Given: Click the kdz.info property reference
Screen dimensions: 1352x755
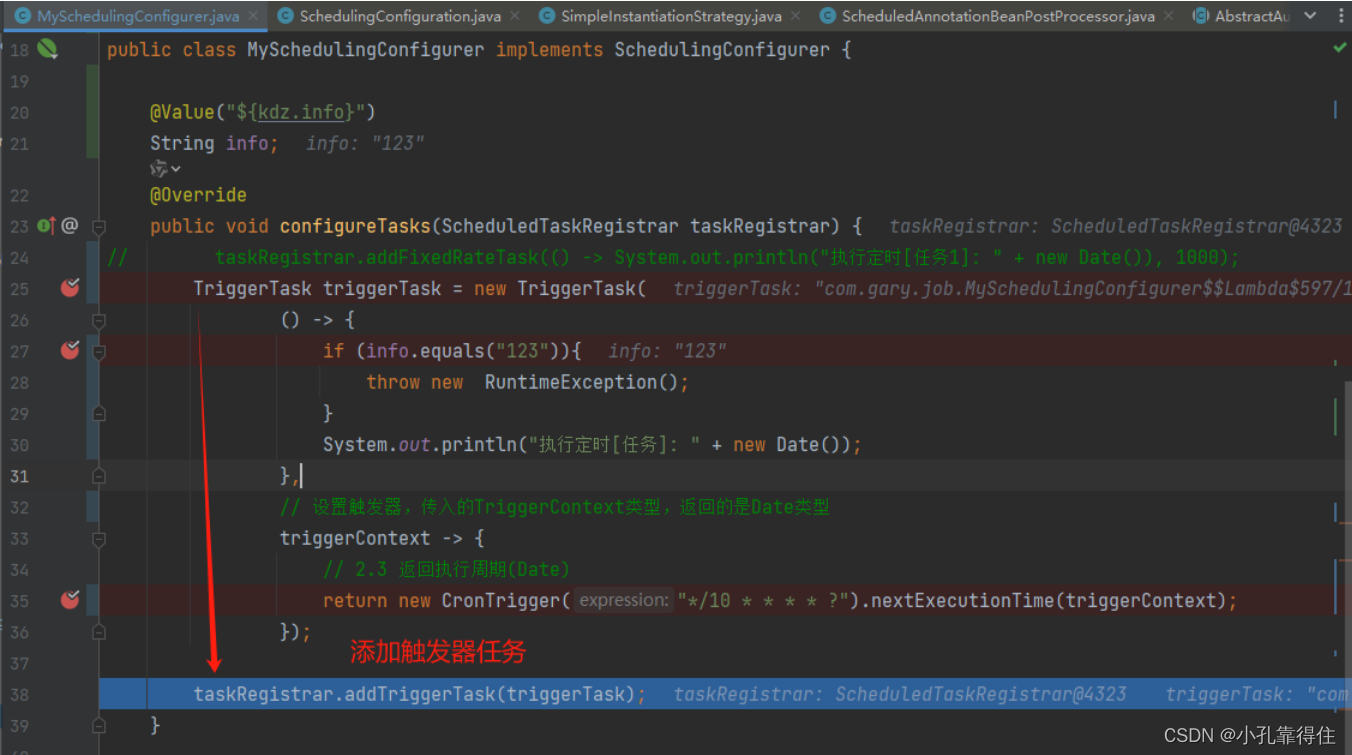Looking at the screenshot, I should (x=300, y=112).
